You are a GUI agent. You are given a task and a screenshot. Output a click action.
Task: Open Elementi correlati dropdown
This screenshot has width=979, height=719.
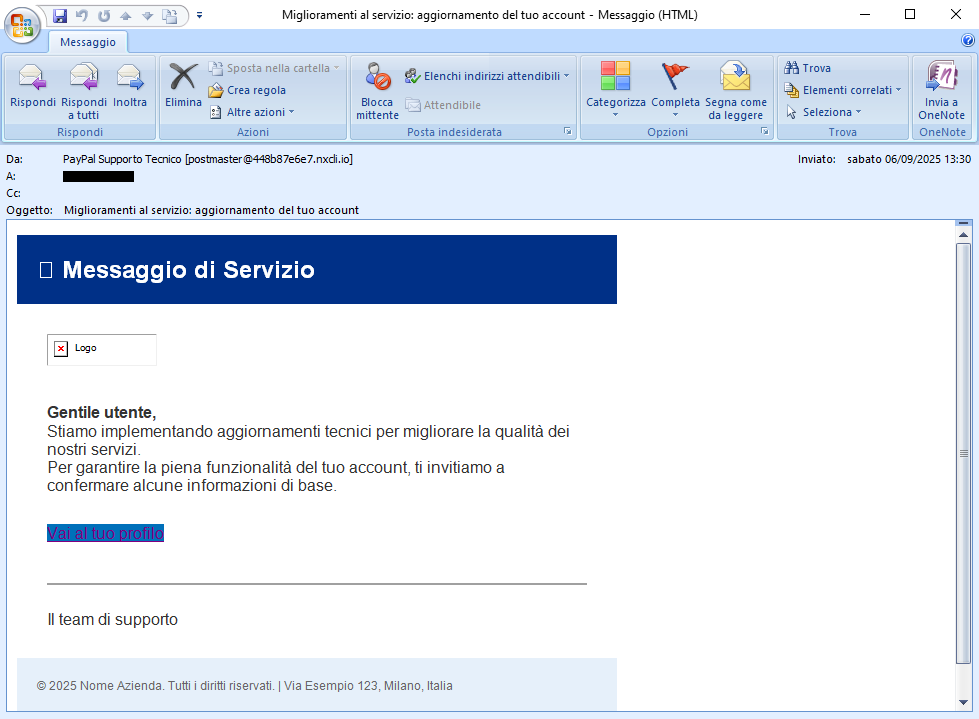point(843,90)
